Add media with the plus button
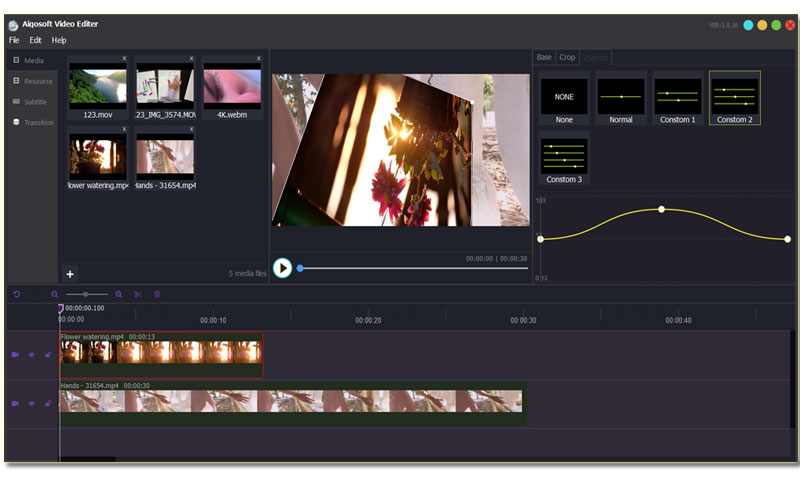This screenshot has width=800, height=480. [70, 273]
